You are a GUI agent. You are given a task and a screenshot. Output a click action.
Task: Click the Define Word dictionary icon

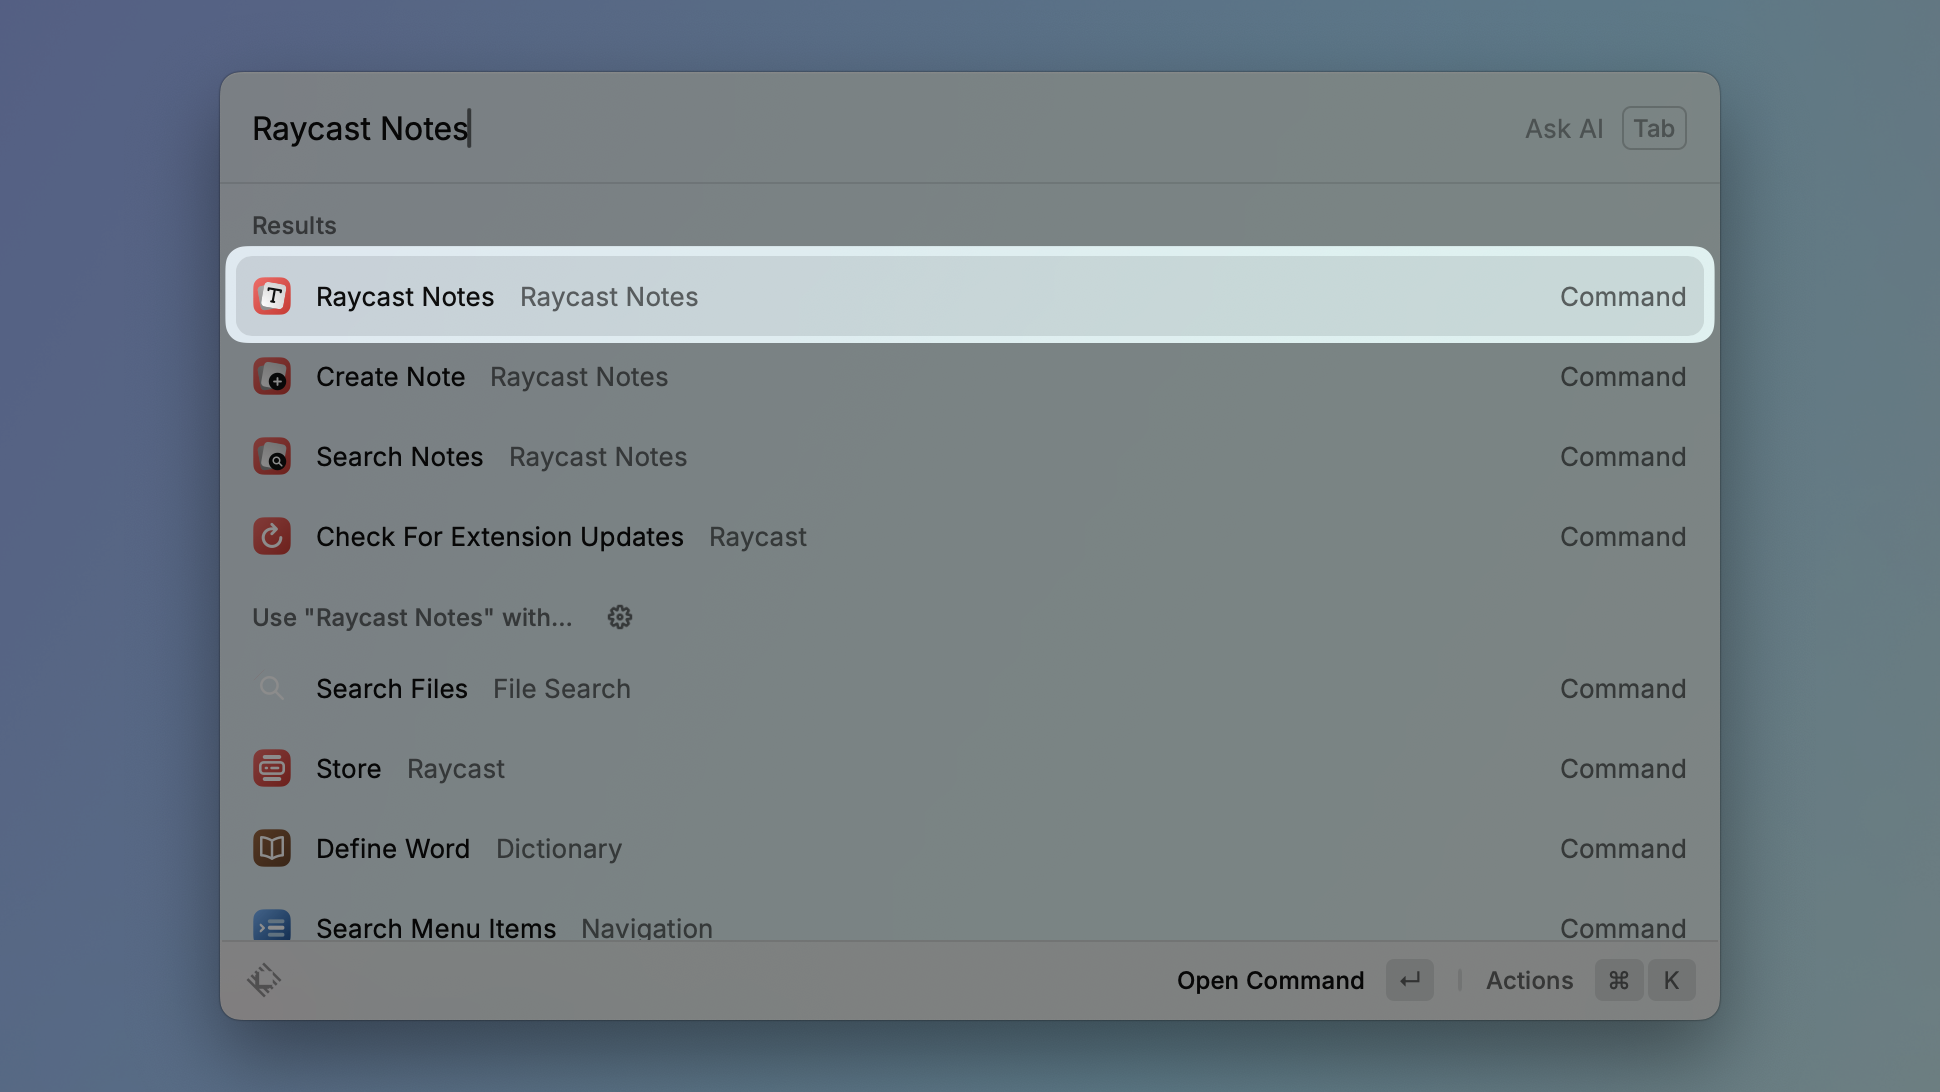click(x=272, y=849)
